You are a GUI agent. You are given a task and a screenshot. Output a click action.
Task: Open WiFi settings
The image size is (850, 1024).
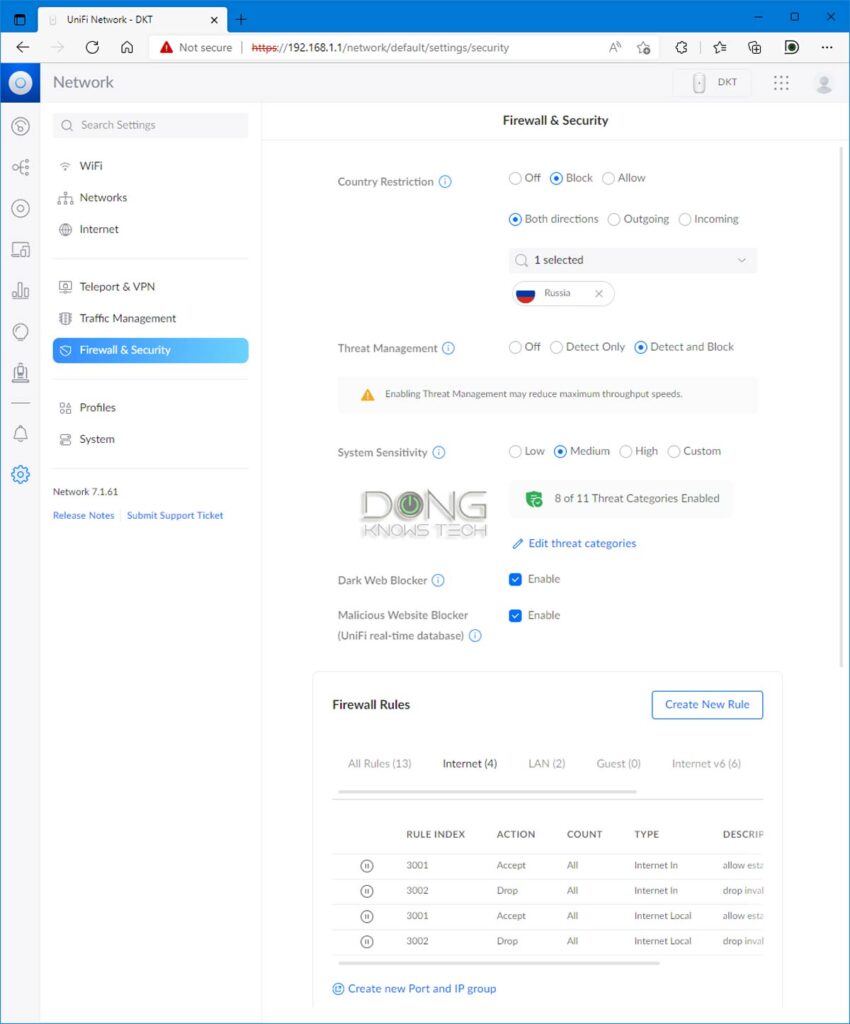(151, 166)
